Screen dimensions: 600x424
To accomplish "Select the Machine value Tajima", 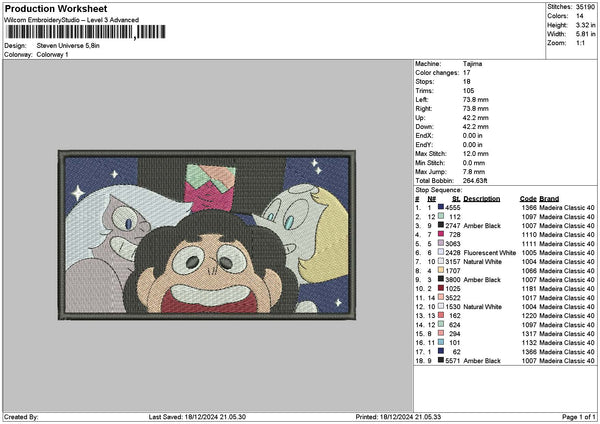I will 472,64.
